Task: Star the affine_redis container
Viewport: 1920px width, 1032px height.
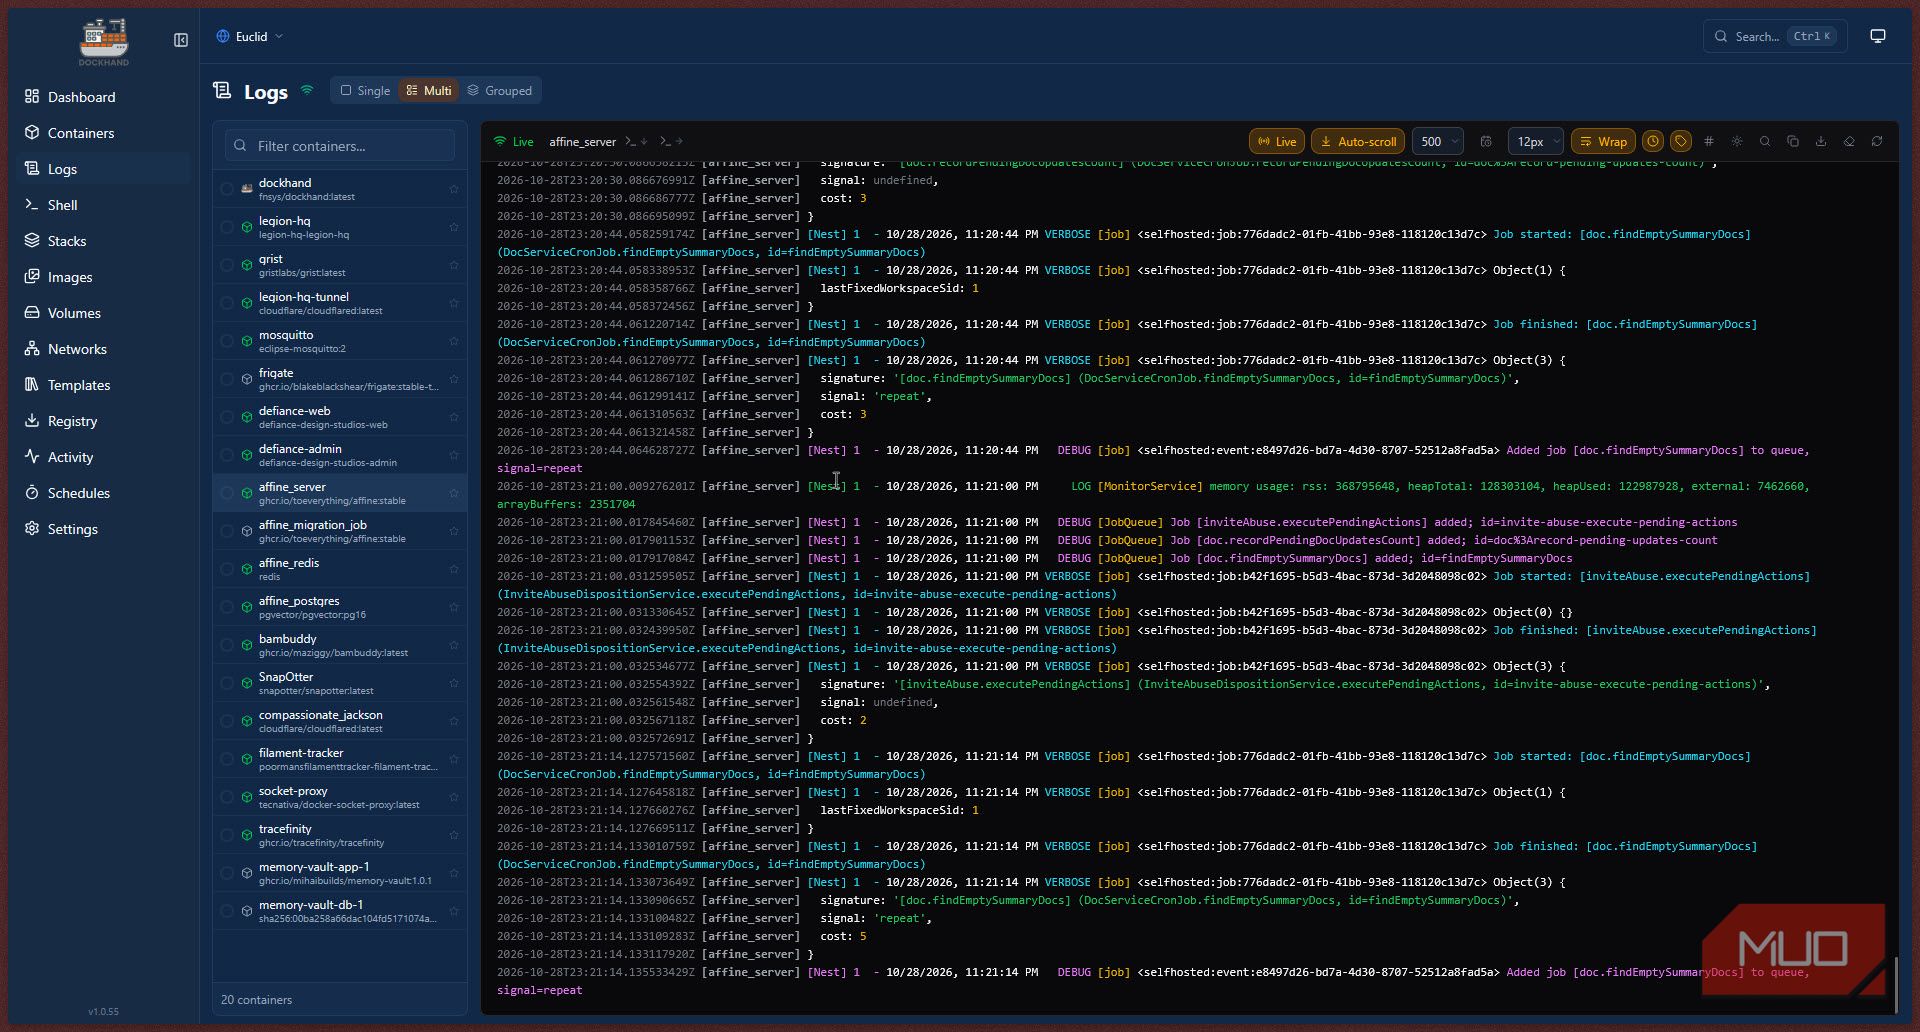Action: (454, 569)
